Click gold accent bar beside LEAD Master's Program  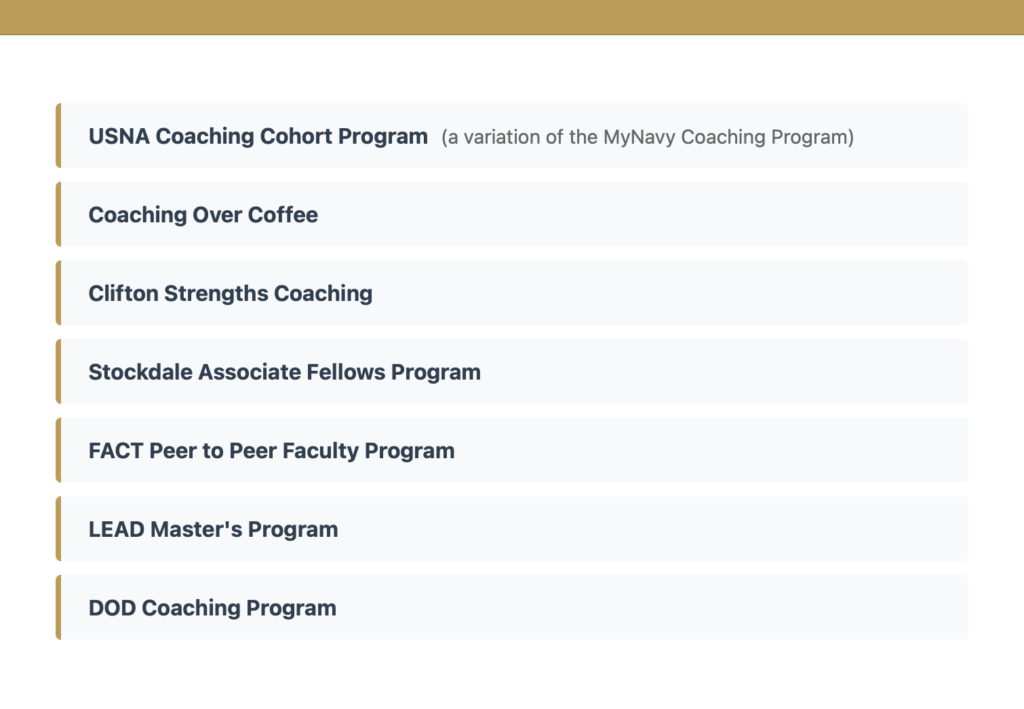[x=58, y=530]
